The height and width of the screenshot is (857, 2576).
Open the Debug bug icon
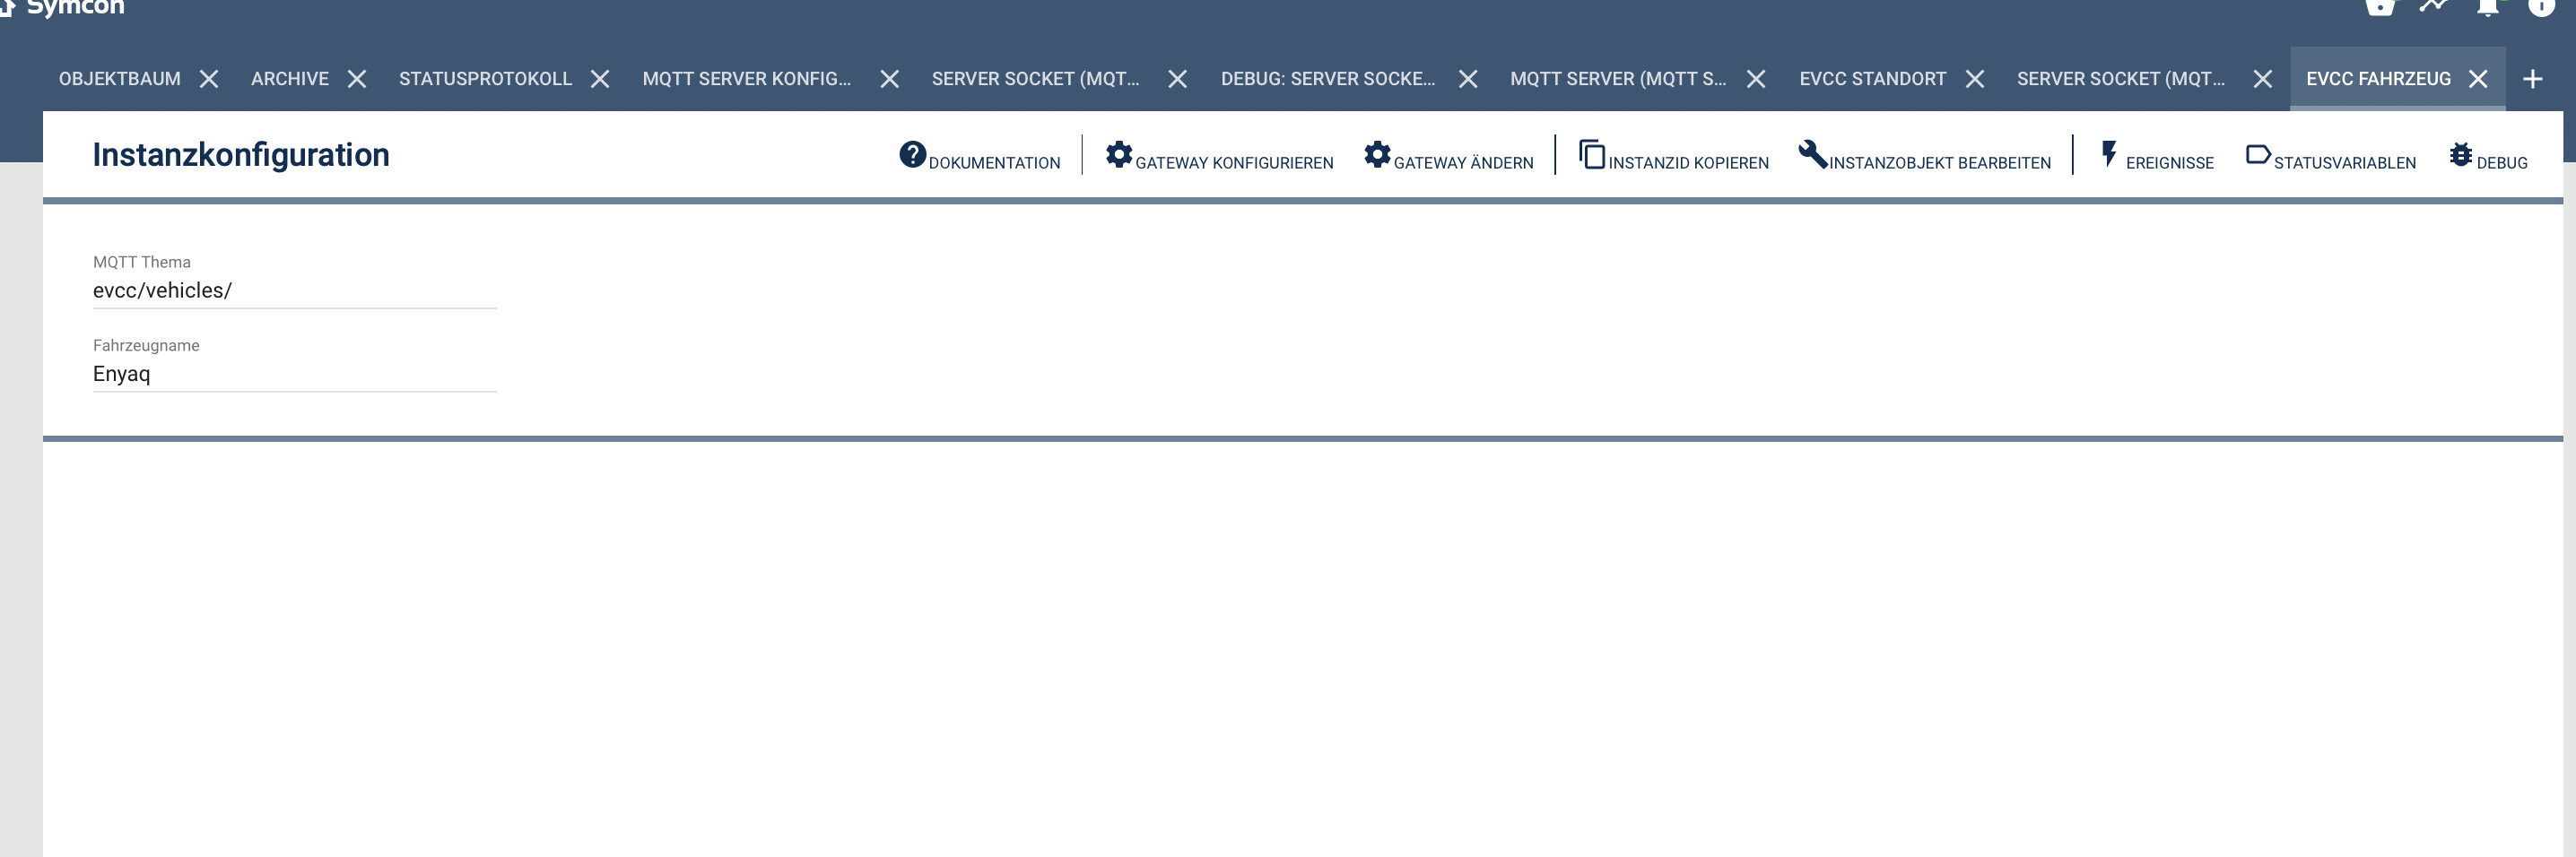(x=2460, y=155)
